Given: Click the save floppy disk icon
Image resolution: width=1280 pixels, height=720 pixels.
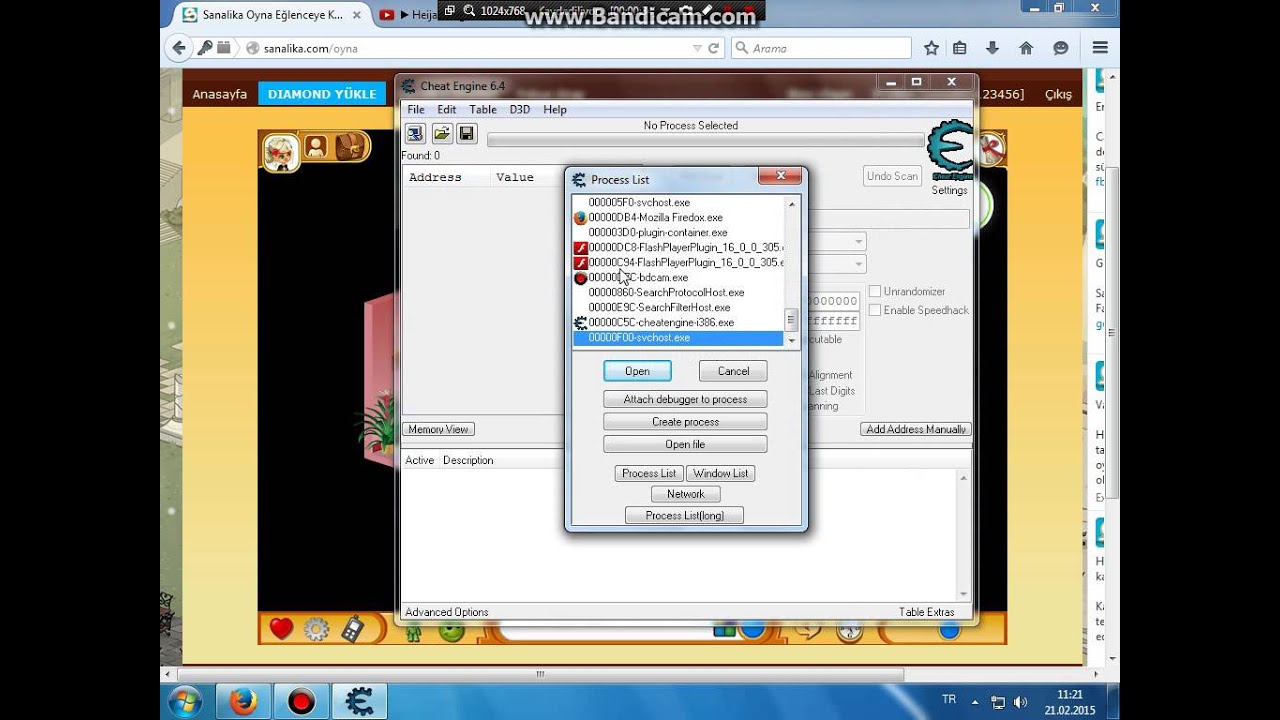Looking at the screenshot, I should [466, 134].
